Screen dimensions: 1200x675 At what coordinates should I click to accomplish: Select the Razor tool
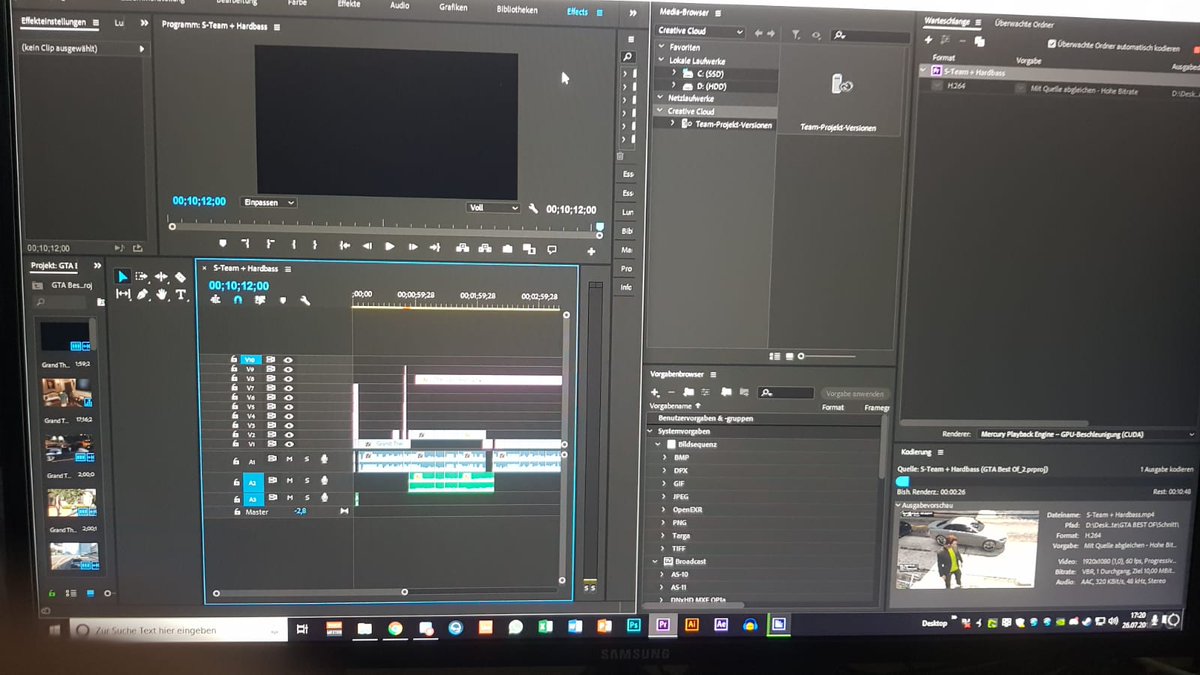tap(180, 277)
